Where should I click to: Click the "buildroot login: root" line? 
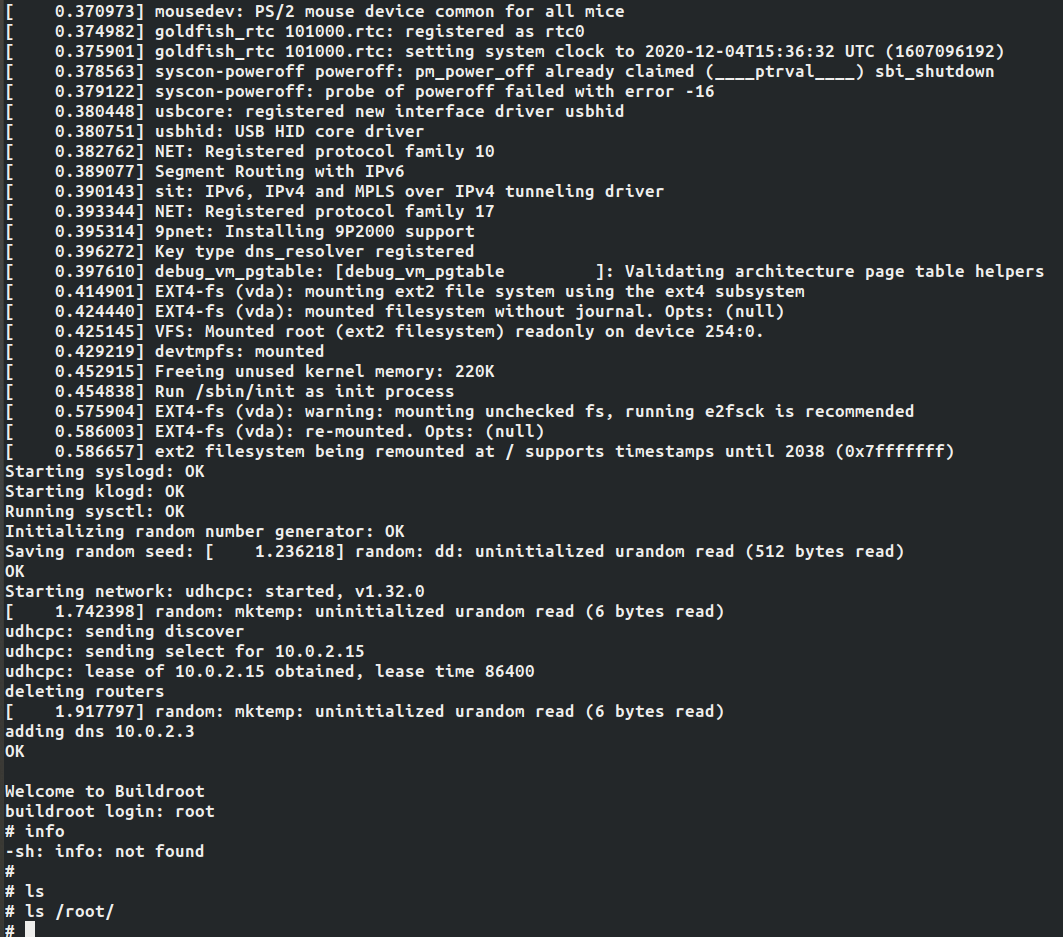tap(110, 811)
